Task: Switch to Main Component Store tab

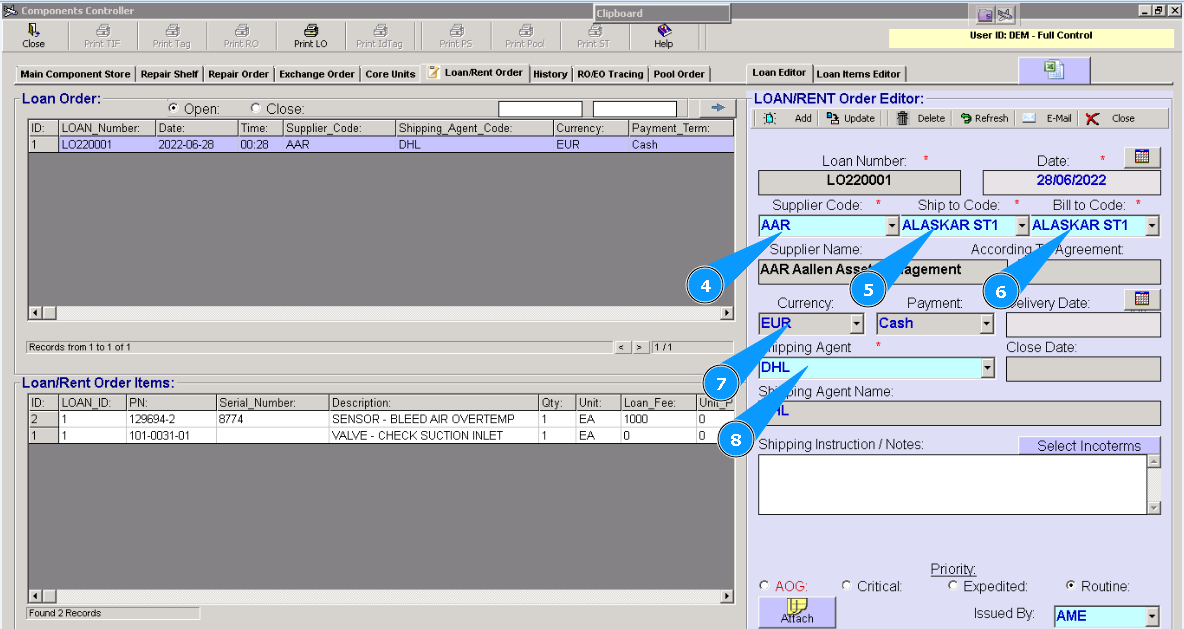Action: (x=75, y=74)
